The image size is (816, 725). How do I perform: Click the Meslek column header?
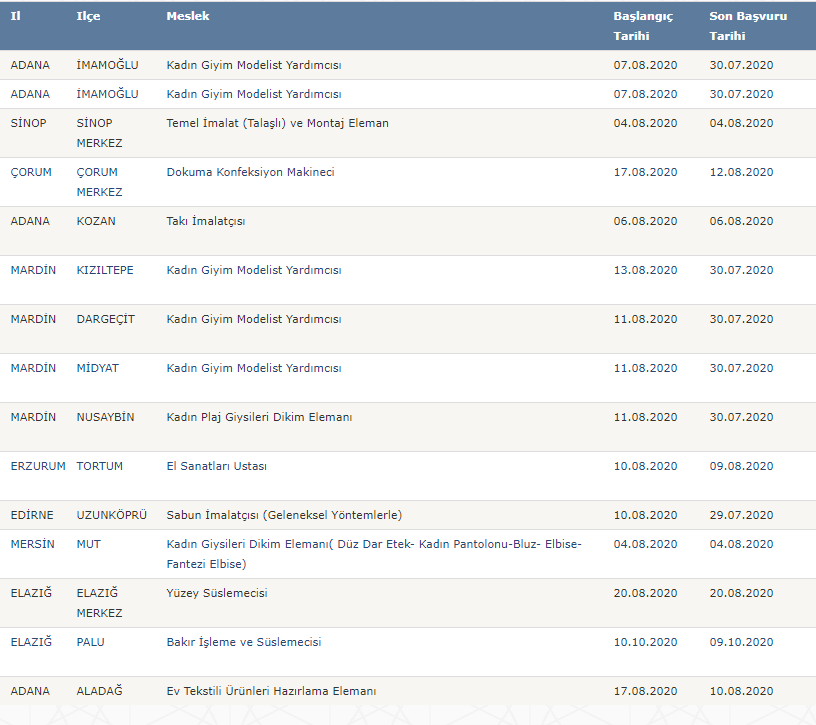(x=188, y=17)
